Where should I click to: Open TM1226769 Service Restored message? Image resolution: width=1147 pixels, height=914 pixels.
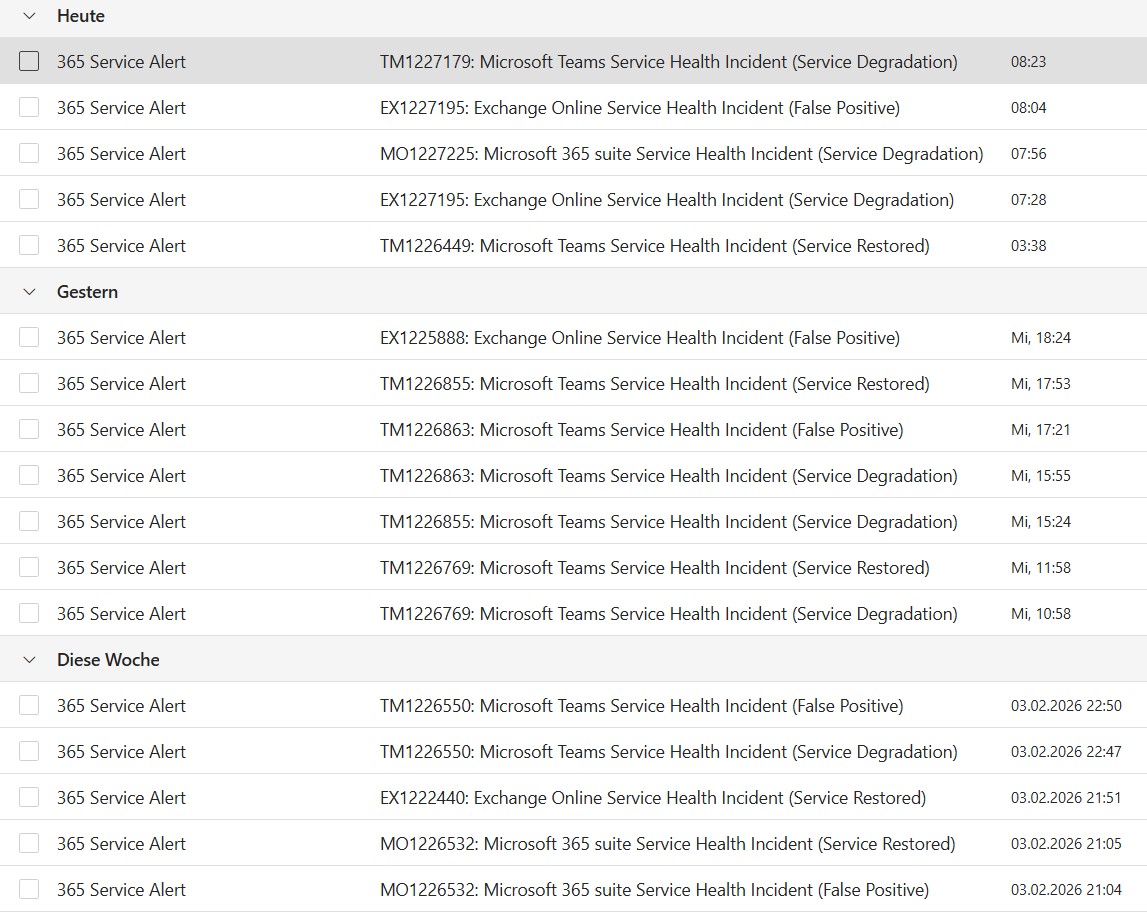pyautogui.click(x=654, y=568)
